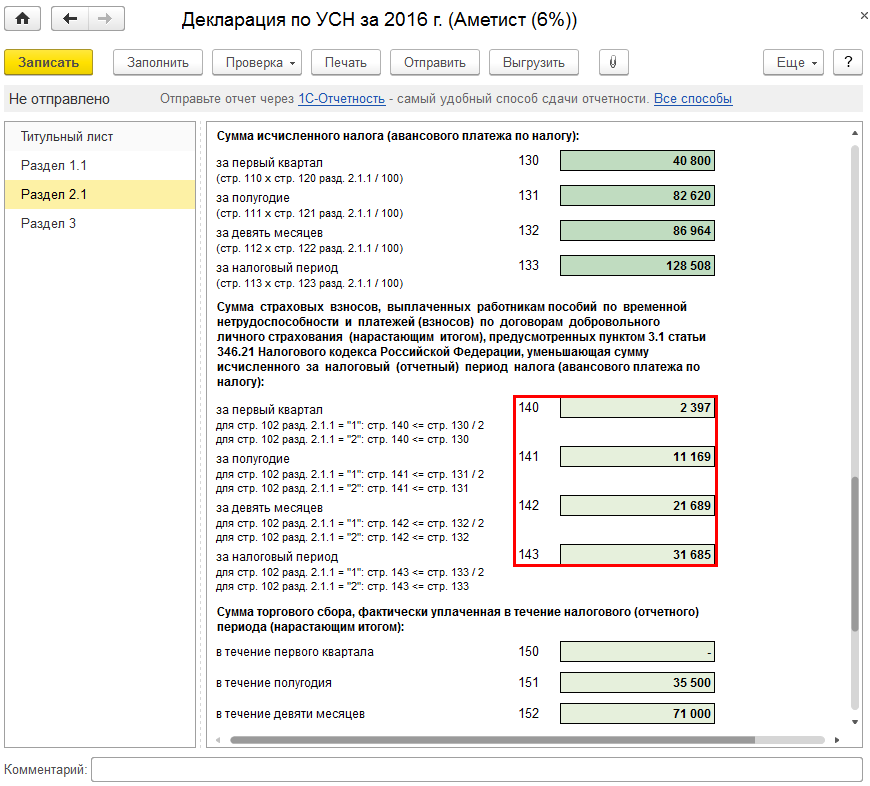Click the formula стр. 112 х стр. 122

point(310,249)
